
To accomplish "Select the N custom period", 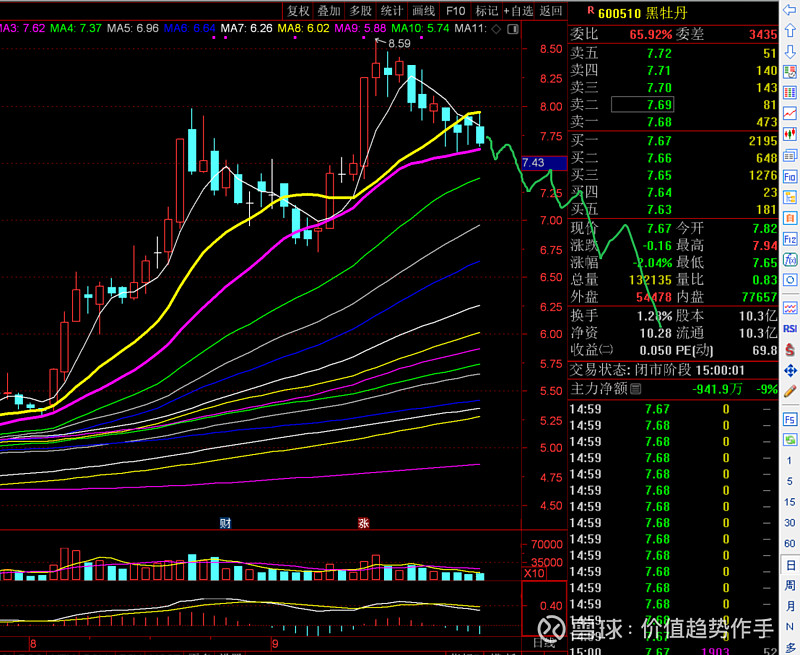I will click(x=790, y=627).
